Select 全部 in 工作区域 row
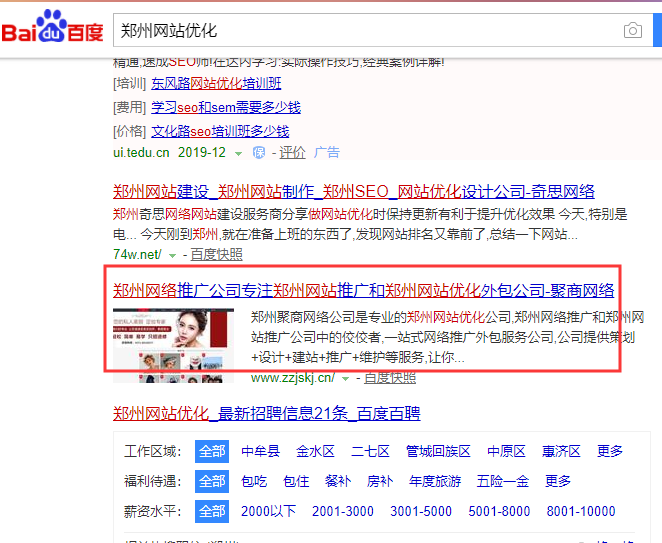This screenshot has height=543, width=662. point(212,451)
